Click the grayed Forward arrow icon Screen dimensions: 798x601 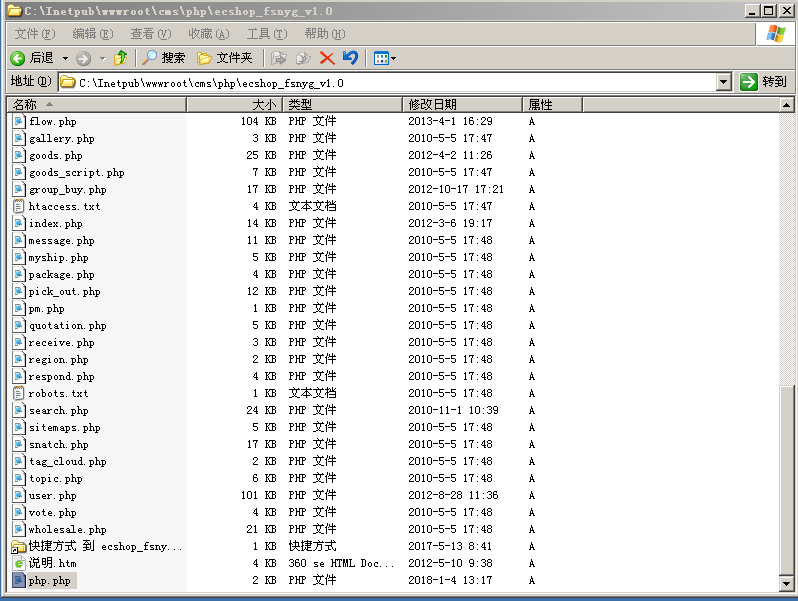83,59
